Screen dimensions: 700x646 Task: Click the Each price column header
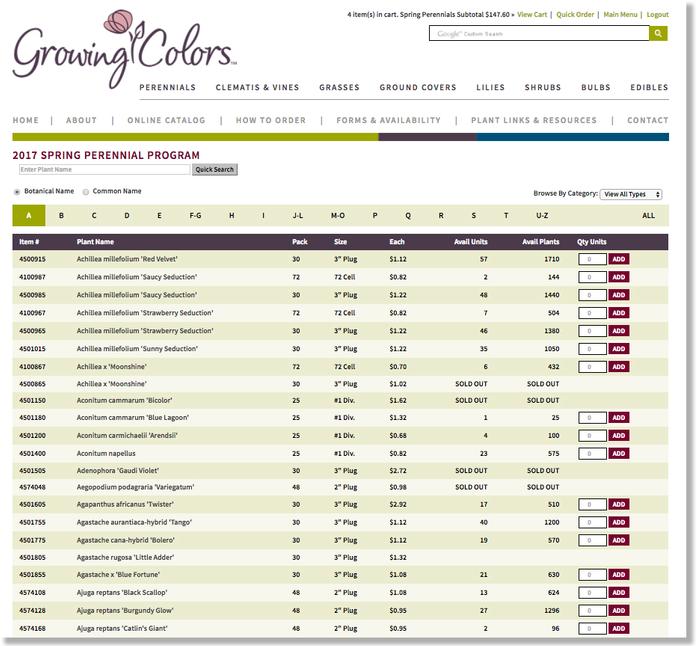click(396, 242)
